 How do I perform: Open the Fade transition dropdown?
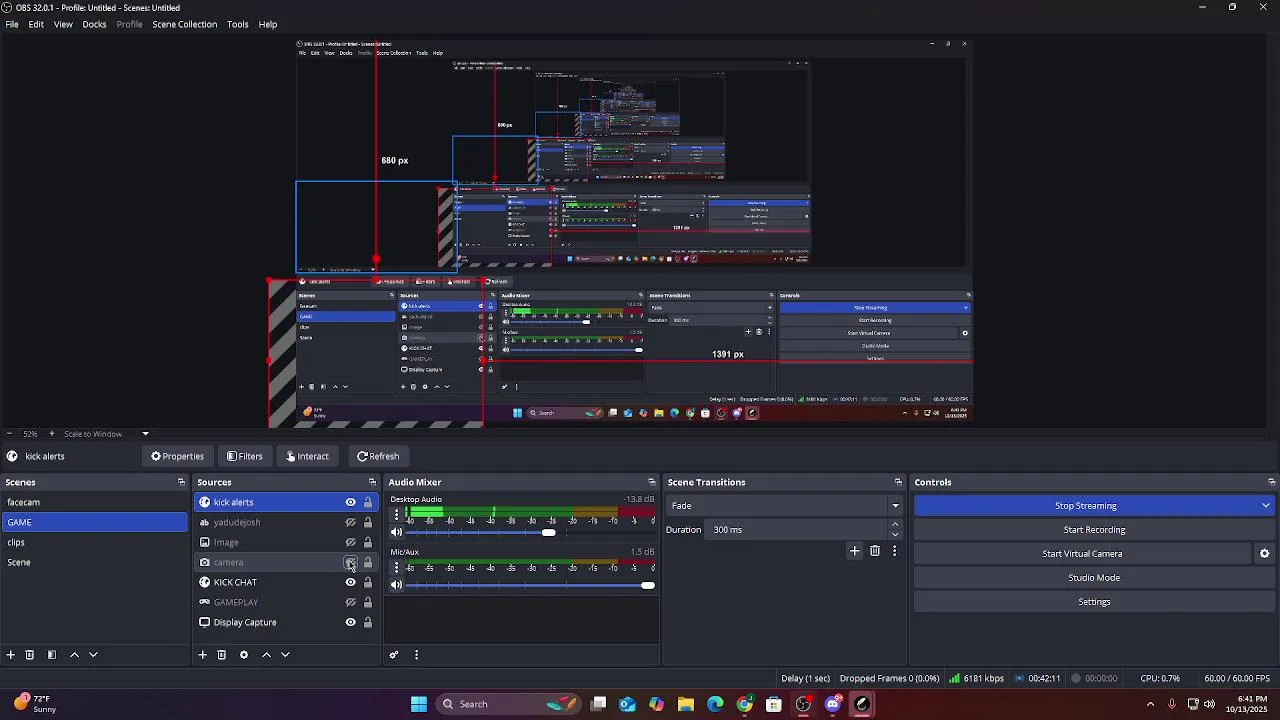coord(785,506)
